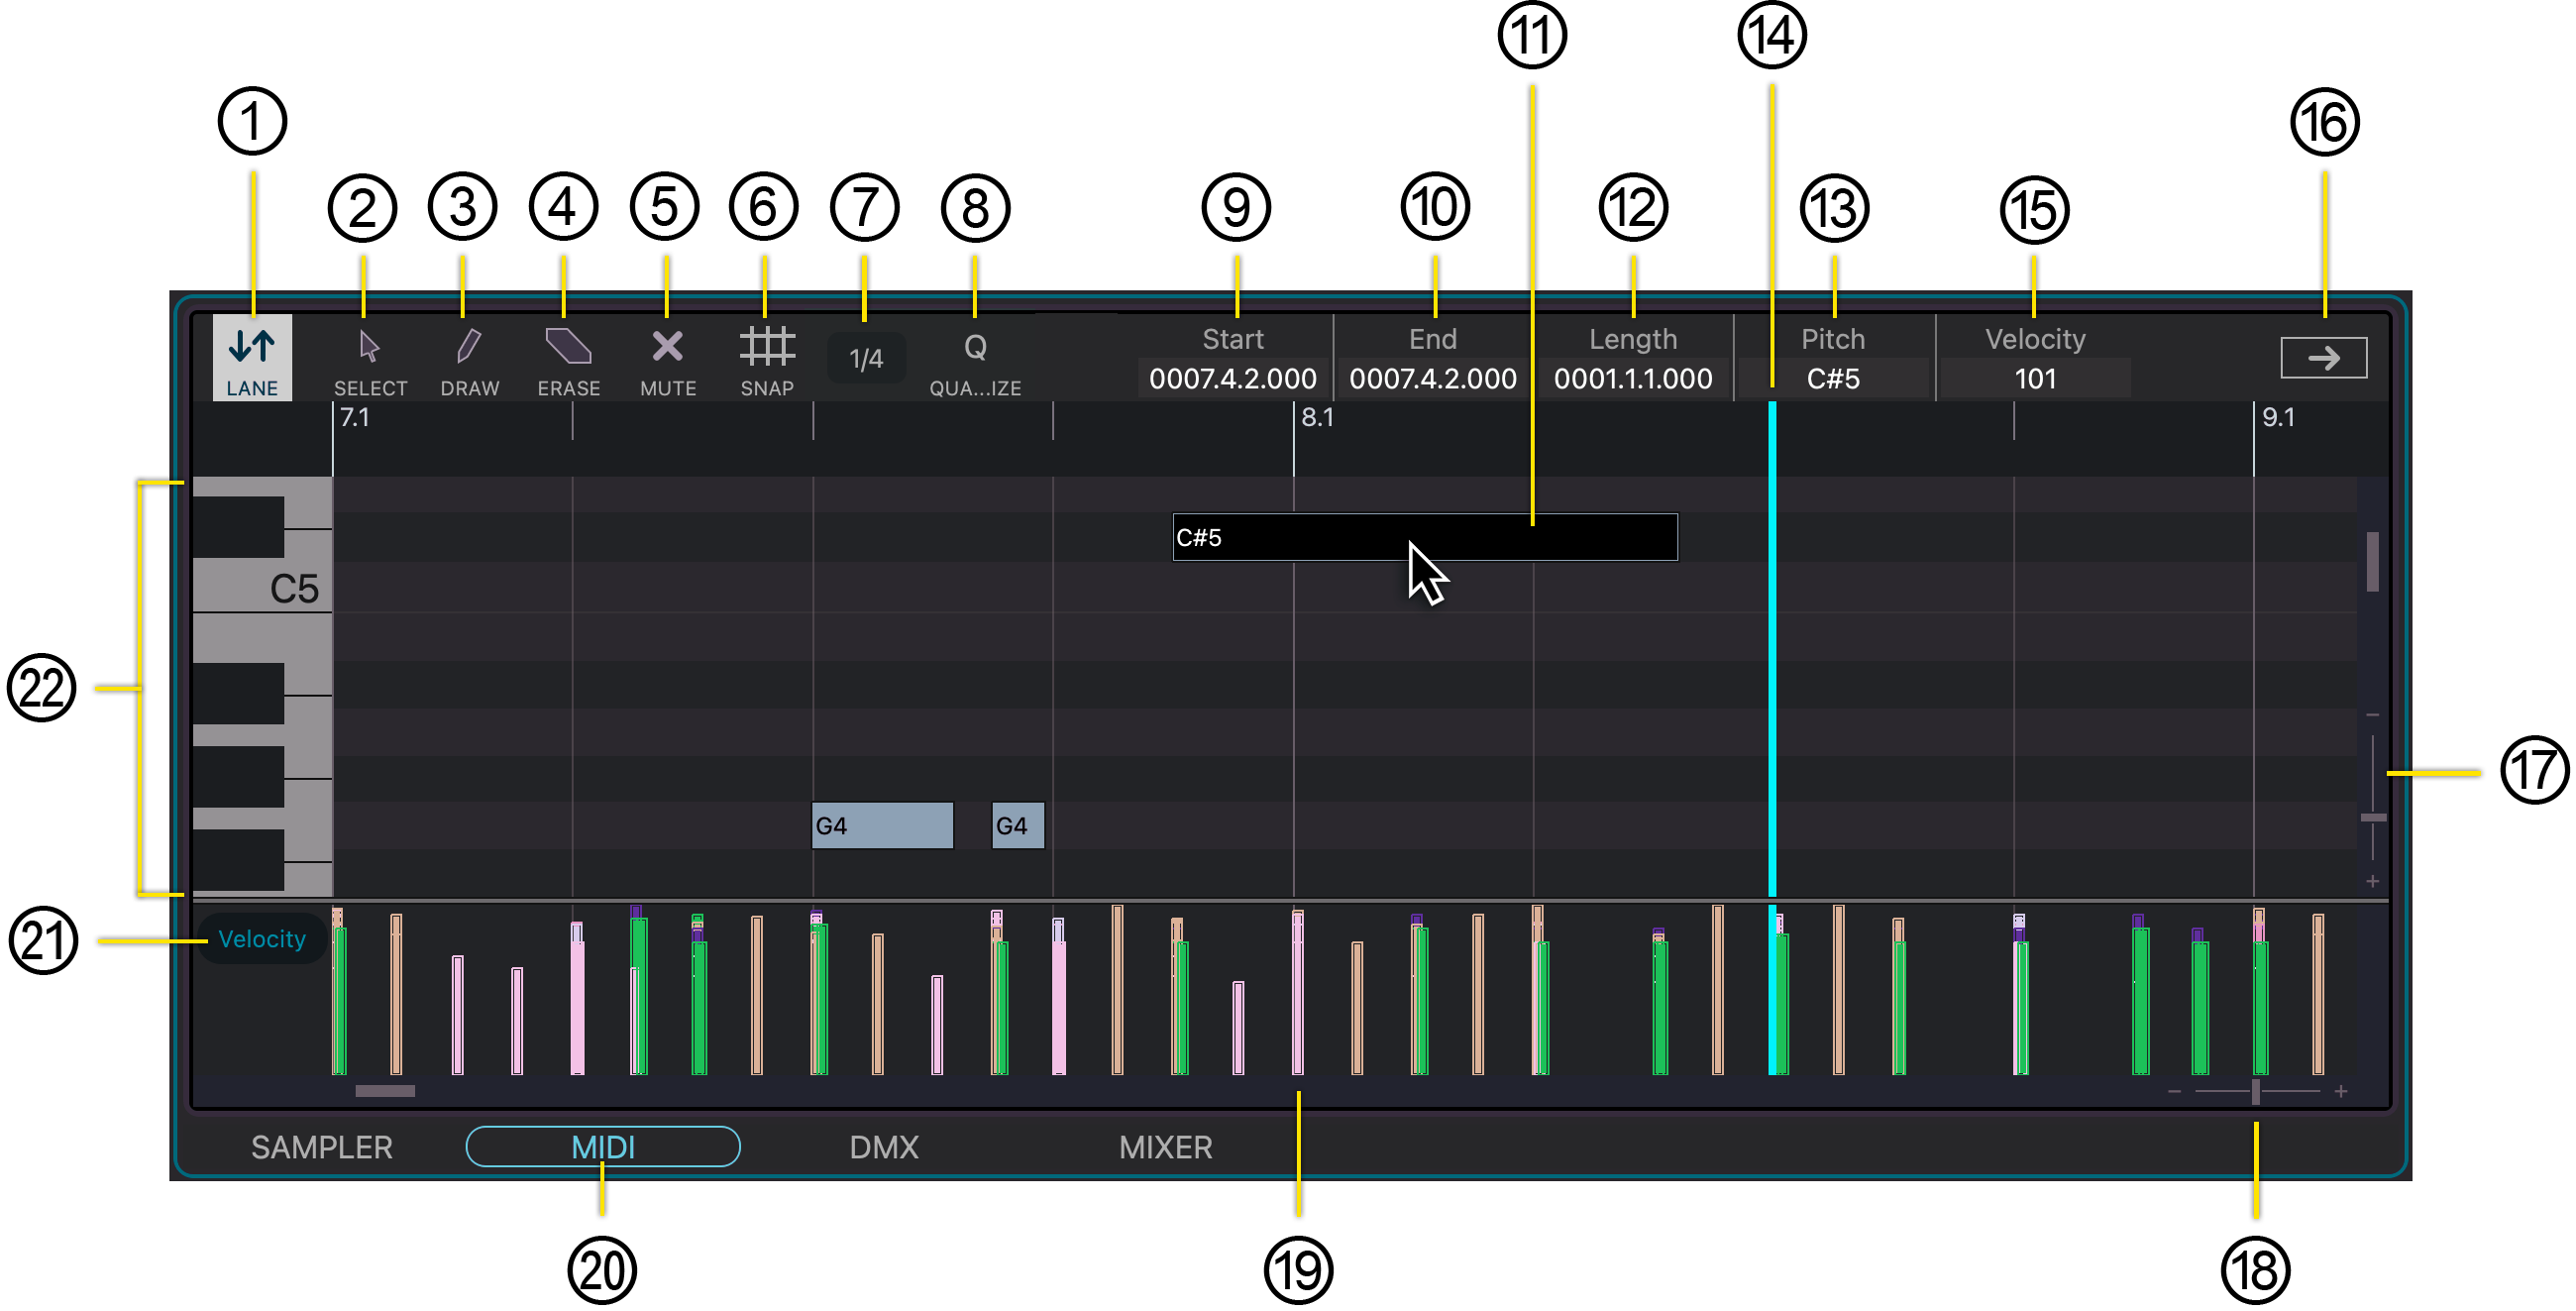This screenshot has width=2576, height=1311.
Task: Activate the ERASE tool
Action: 568,347
